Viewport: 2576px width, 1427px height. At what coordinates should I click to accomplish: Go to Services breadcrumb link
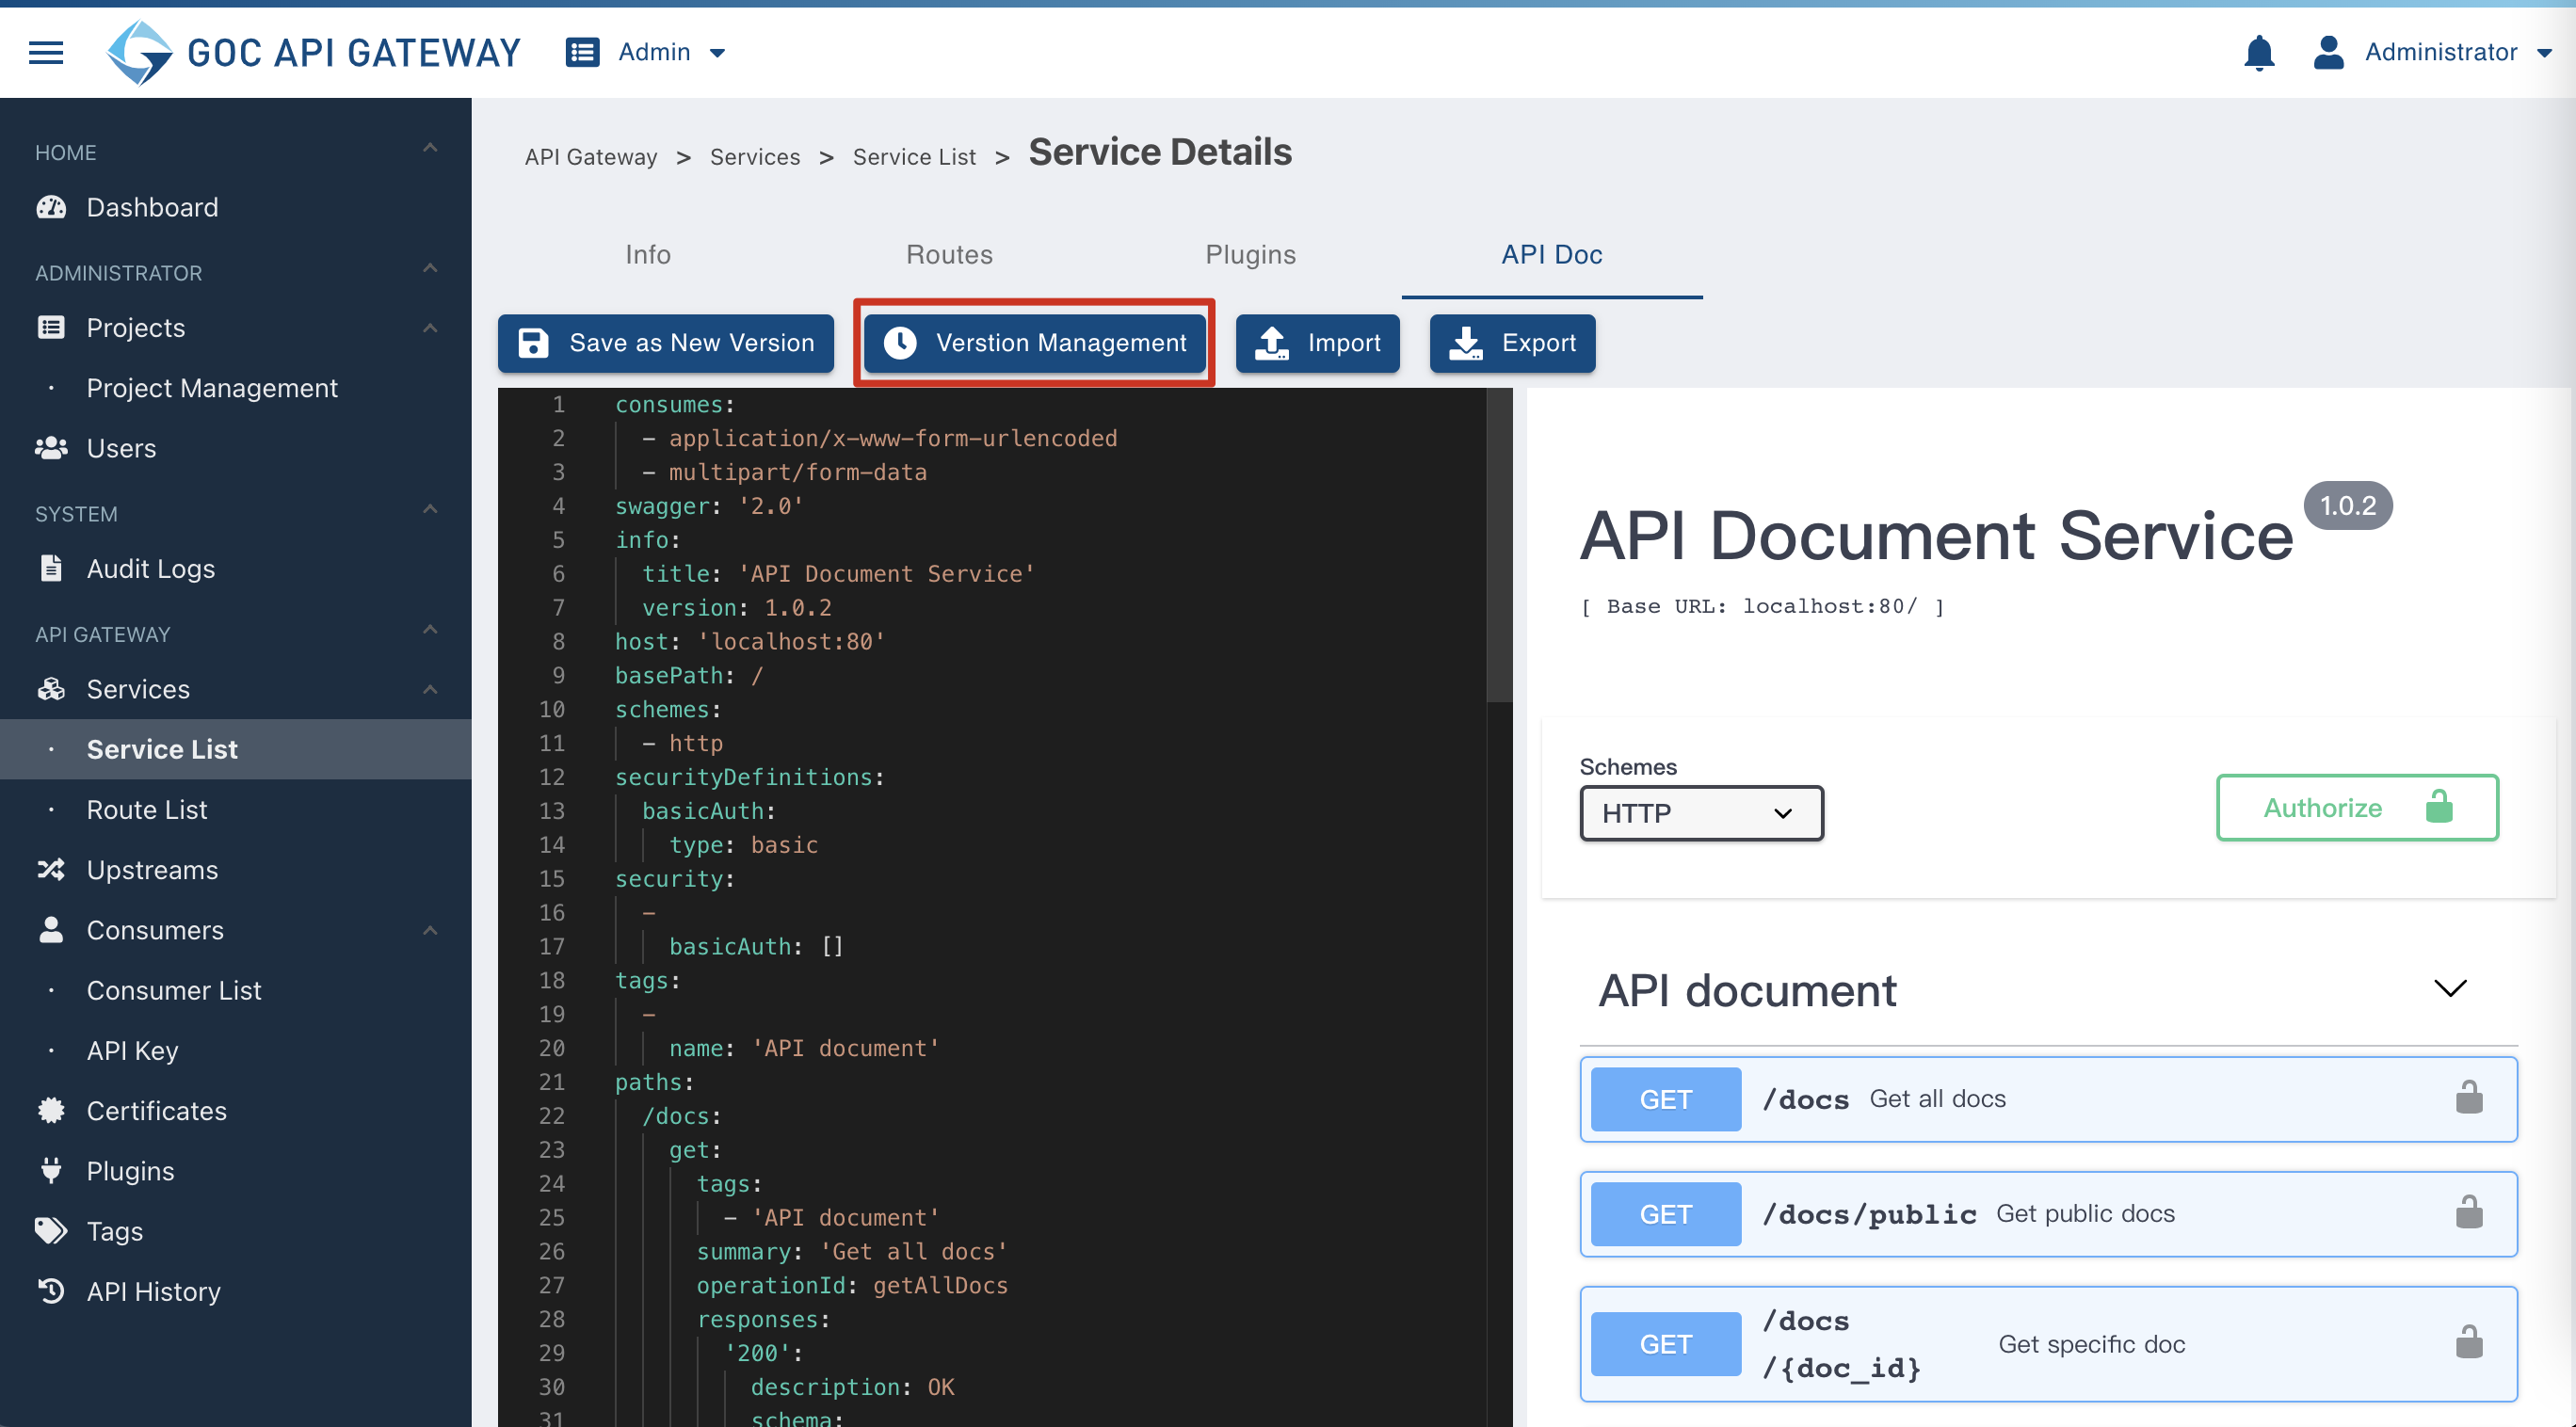(x=755, y=157)
